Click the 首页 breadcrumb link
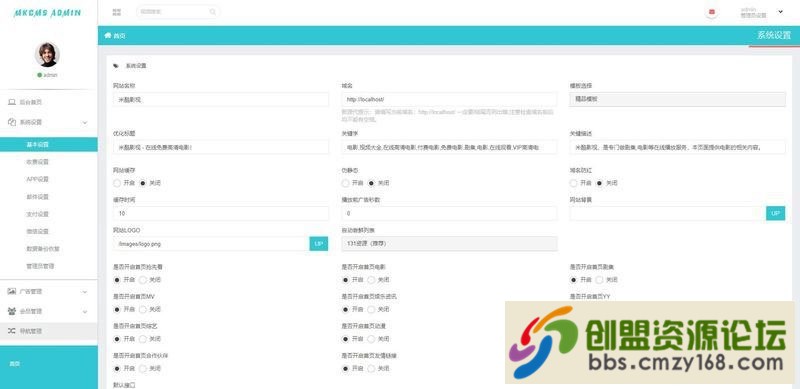Image resolution: width=800 pixels, height=389 pixels. [x=119, y=36]
